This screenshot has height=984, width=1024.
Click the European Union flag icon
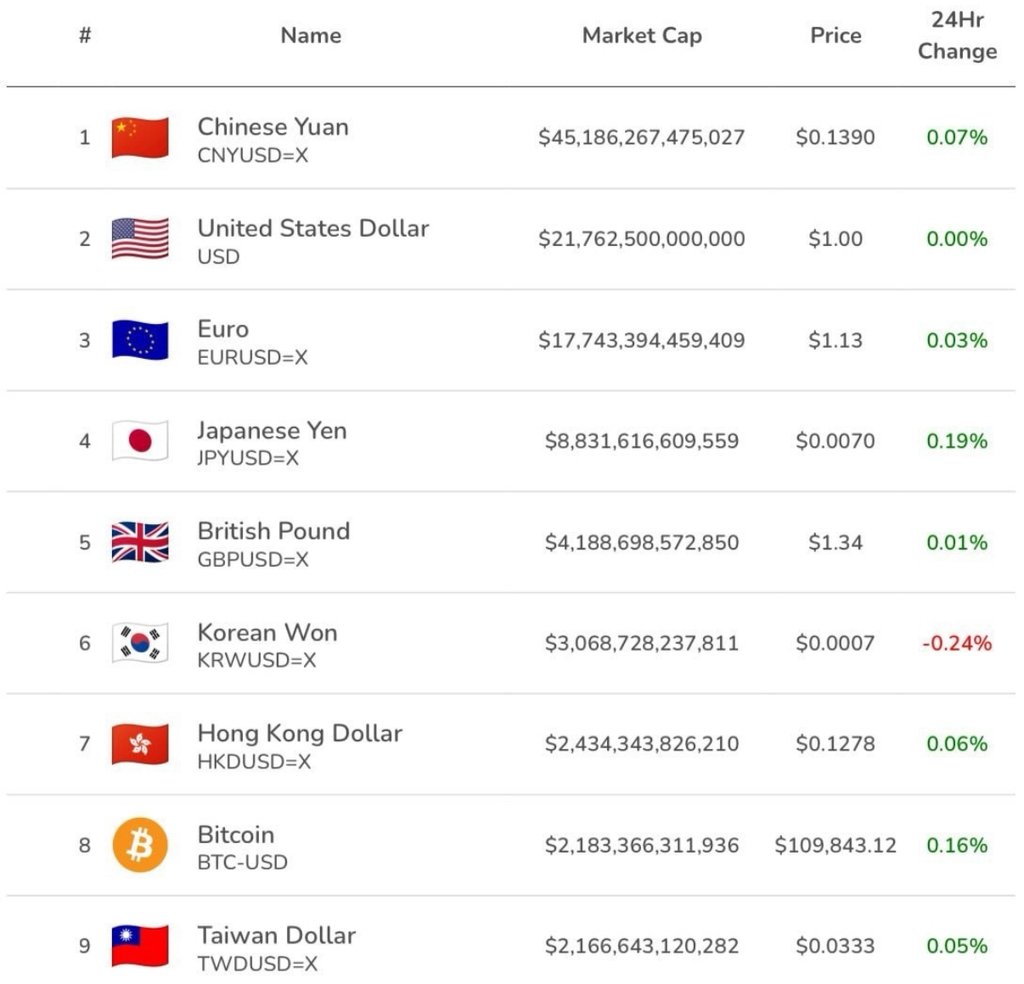(140, 340)
